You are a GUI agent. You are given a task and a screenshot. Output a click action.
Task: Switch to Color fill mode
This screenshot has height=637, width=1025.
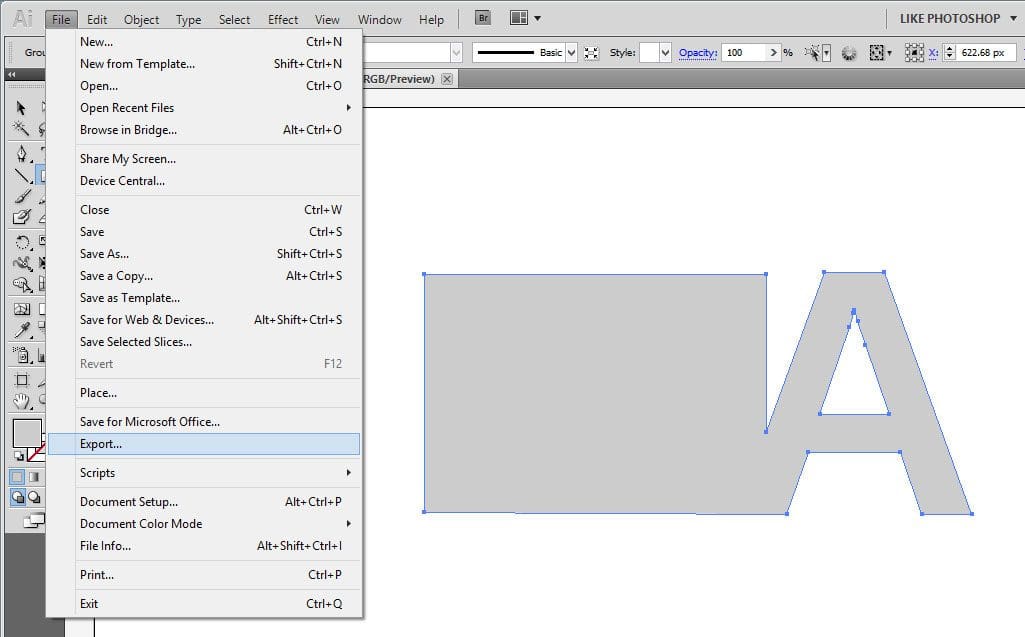pos(18,477)
